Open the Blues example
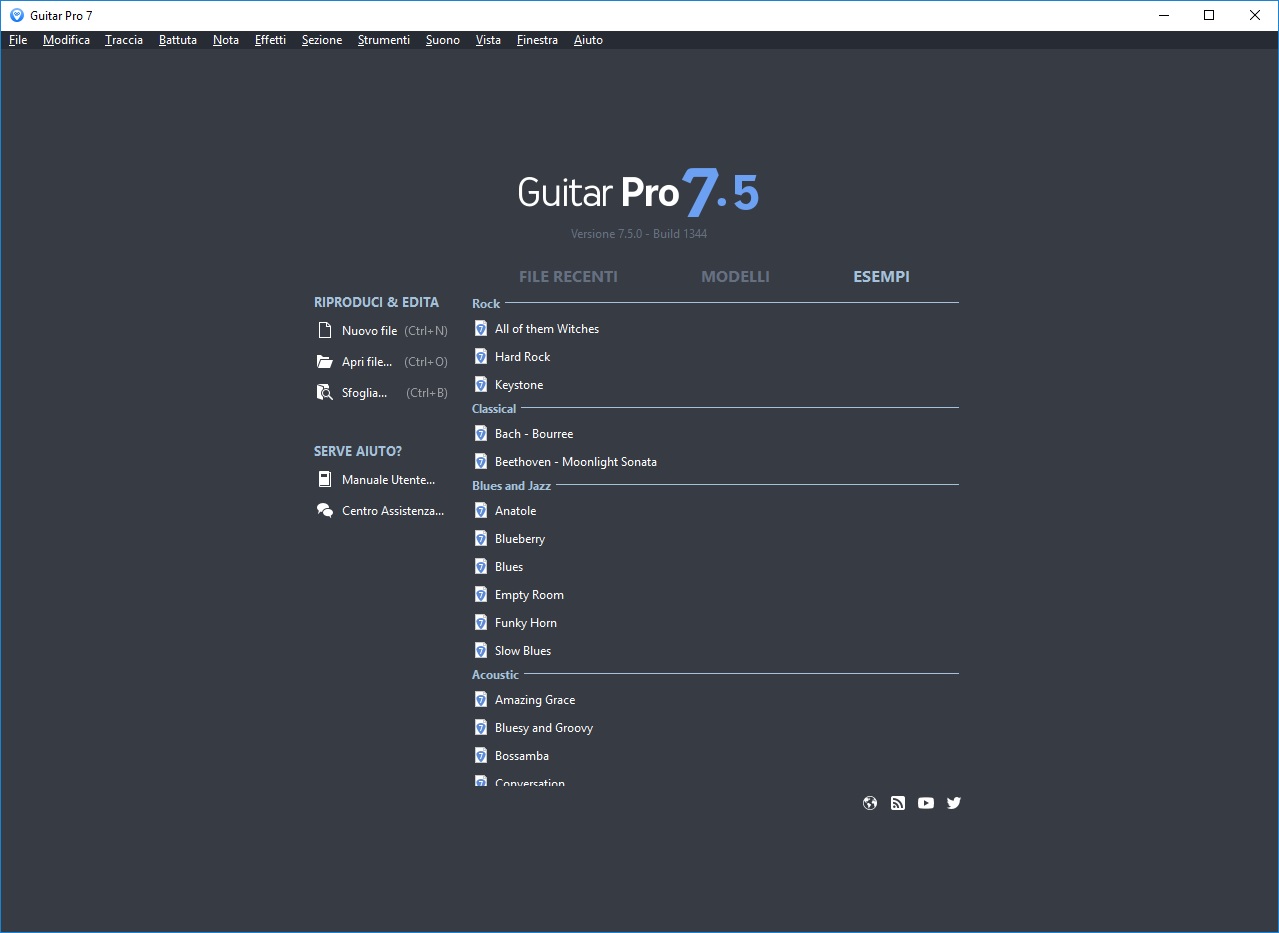Viewport: 1279px width, 933px height. pyautogui.click(x=509, y=566)
